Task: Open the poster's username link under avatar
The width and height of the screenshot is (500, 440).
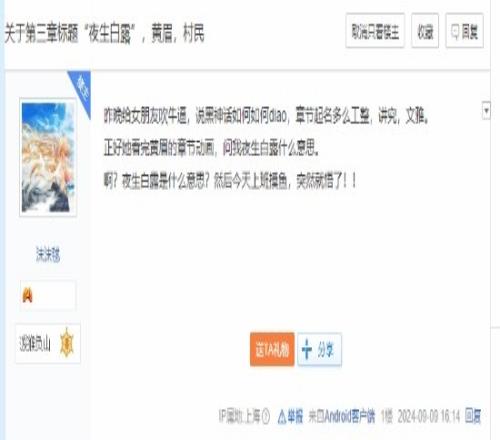Action: pyautogui.click(x=48, y=254)
